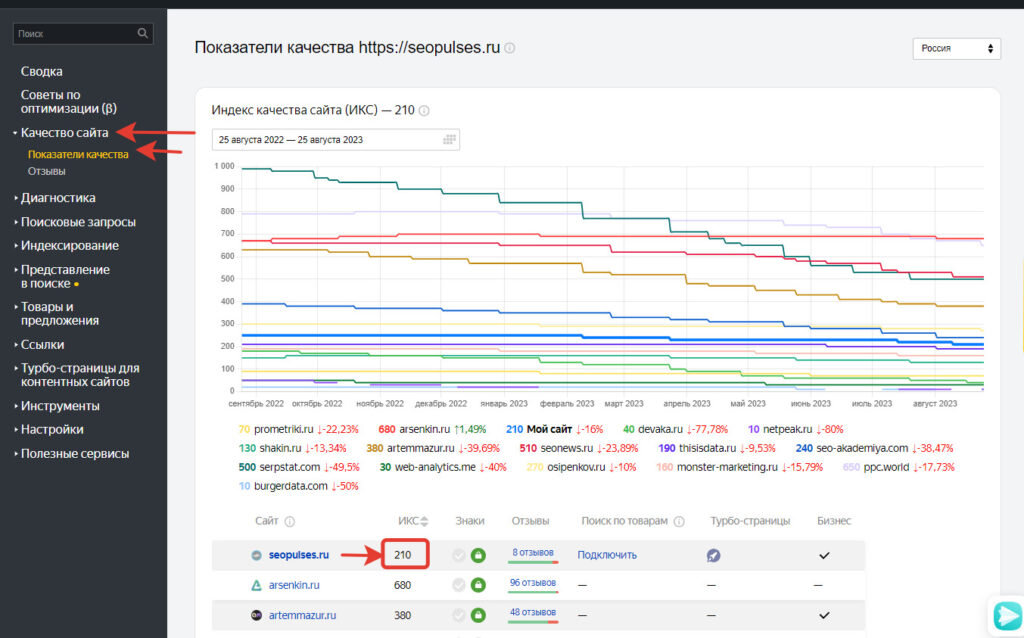Screen dimensions: 1024x638
Task: Click the green lock badge in arsenkin.ru row
Action: 478,585
